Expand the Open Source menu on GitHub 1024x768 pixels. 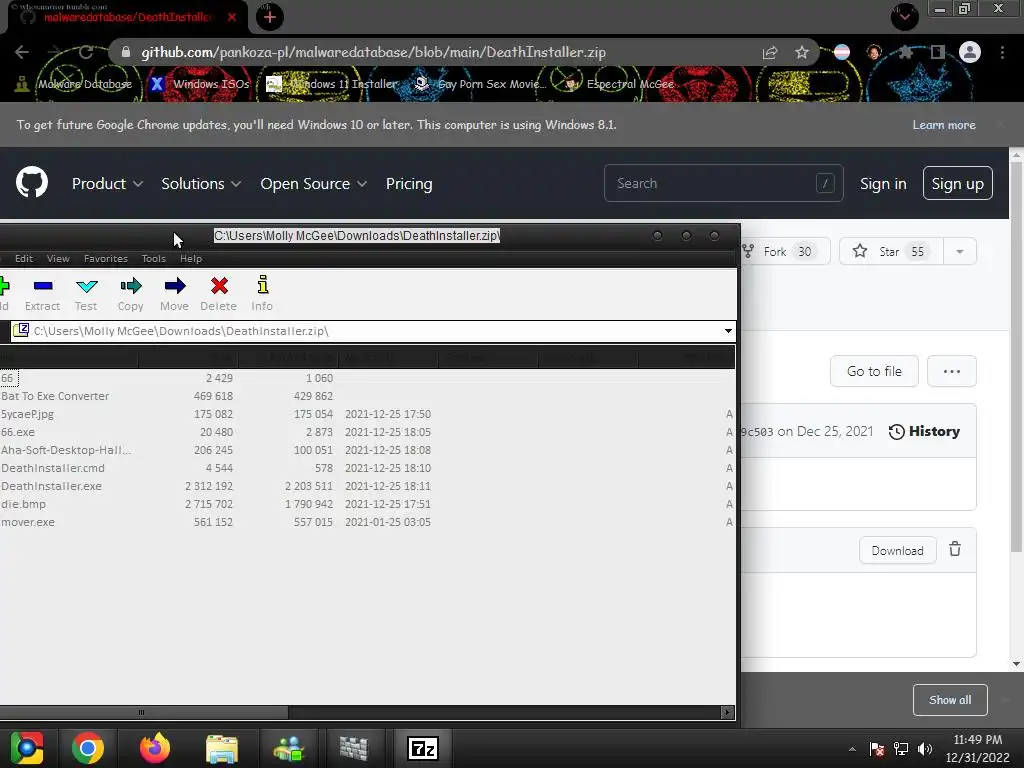[313, 184]
